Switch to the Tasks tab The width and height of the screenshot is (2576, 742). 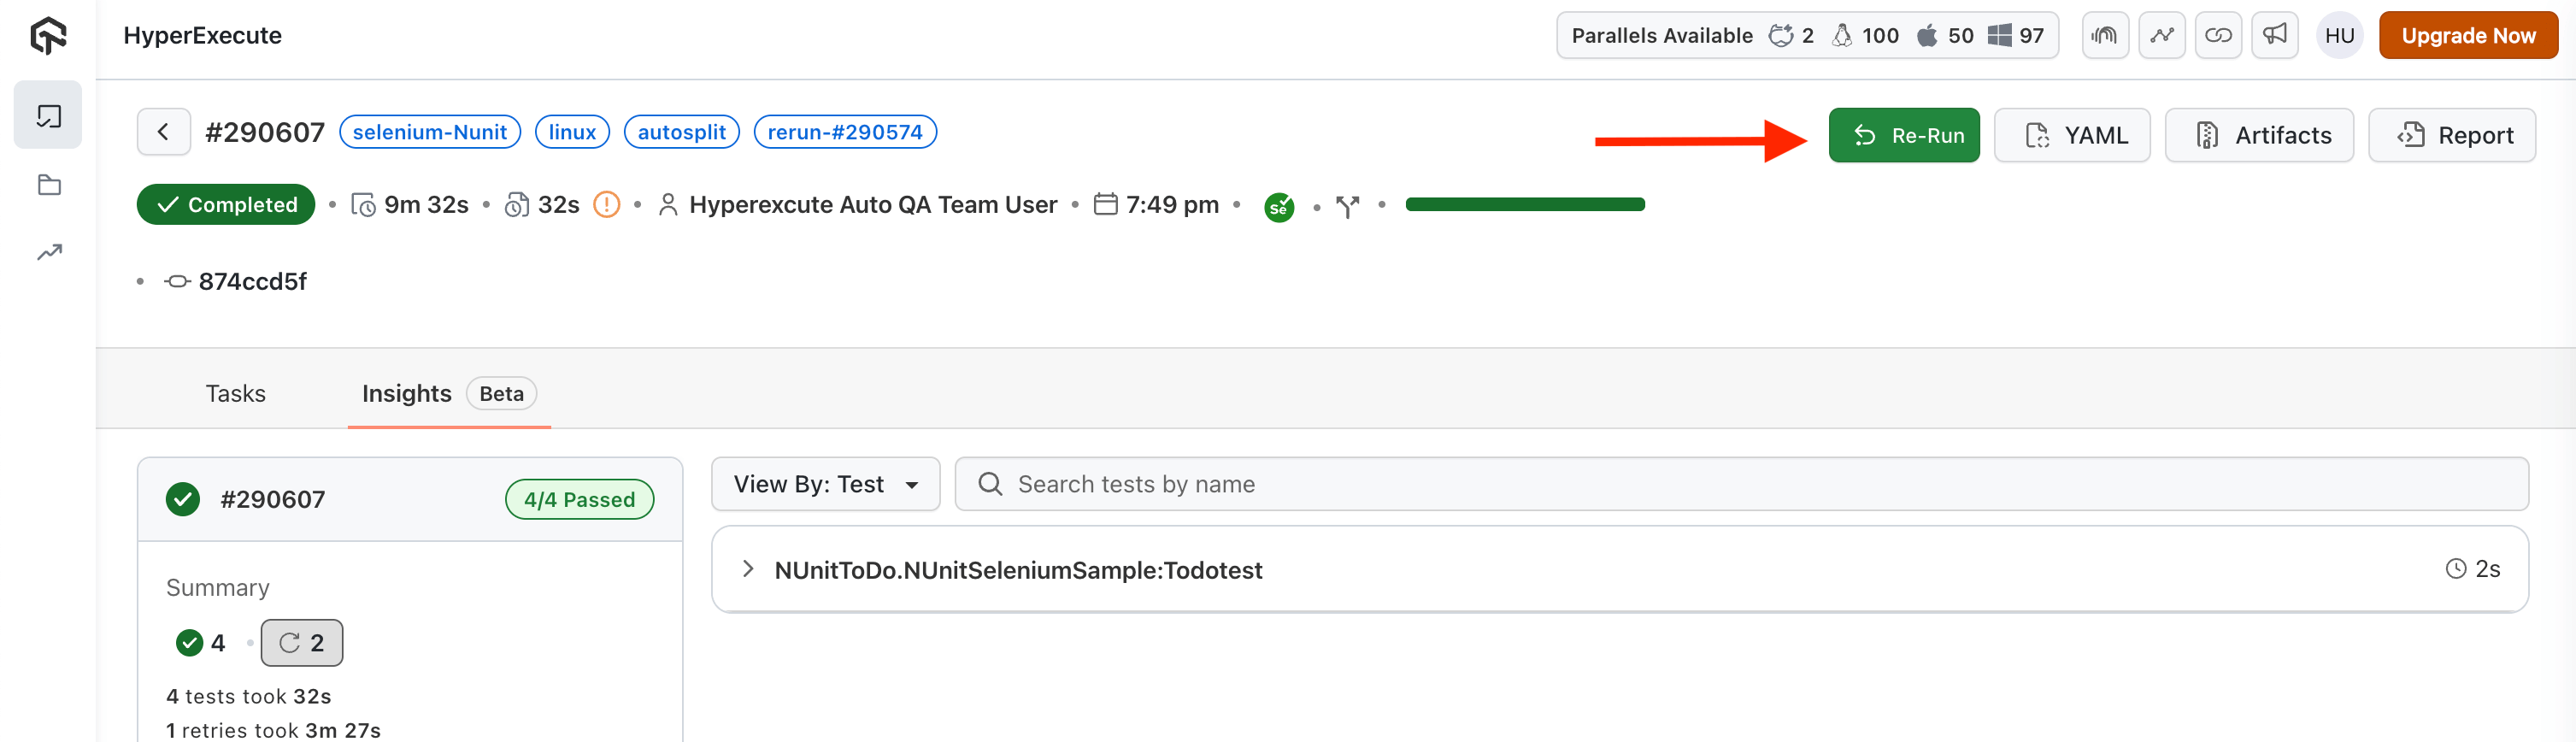click(x=235, y=394)
